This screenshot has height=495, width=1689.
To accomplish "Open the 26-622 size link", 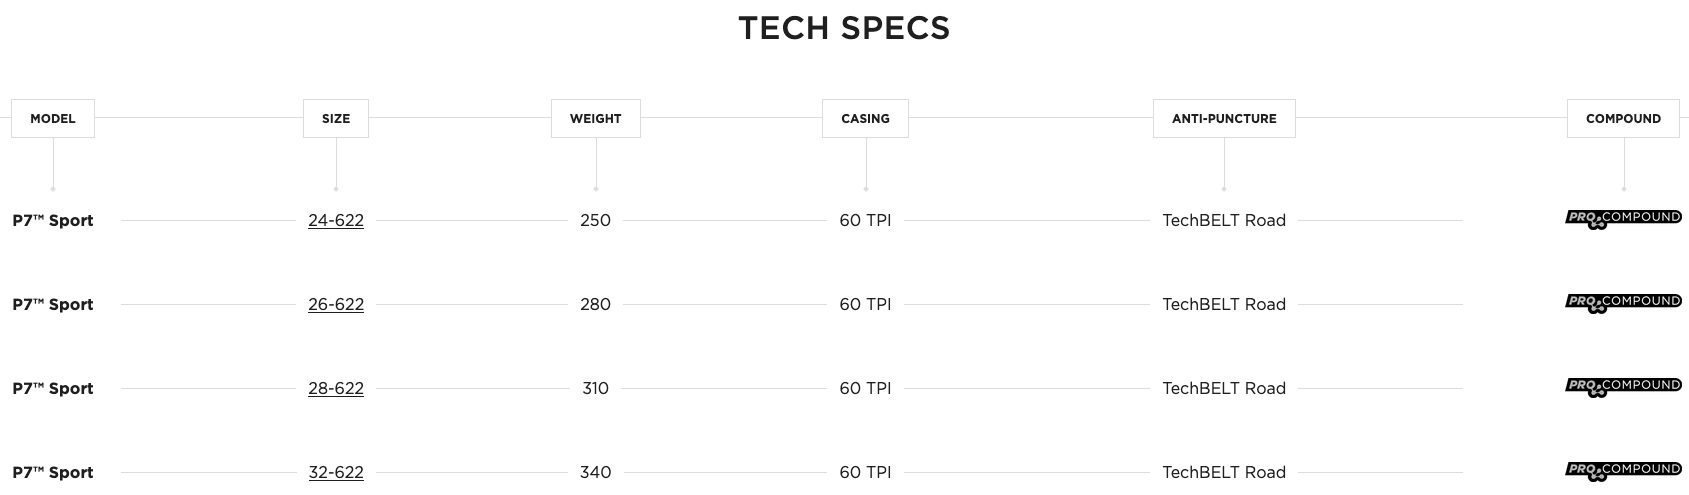I will 336,304.
